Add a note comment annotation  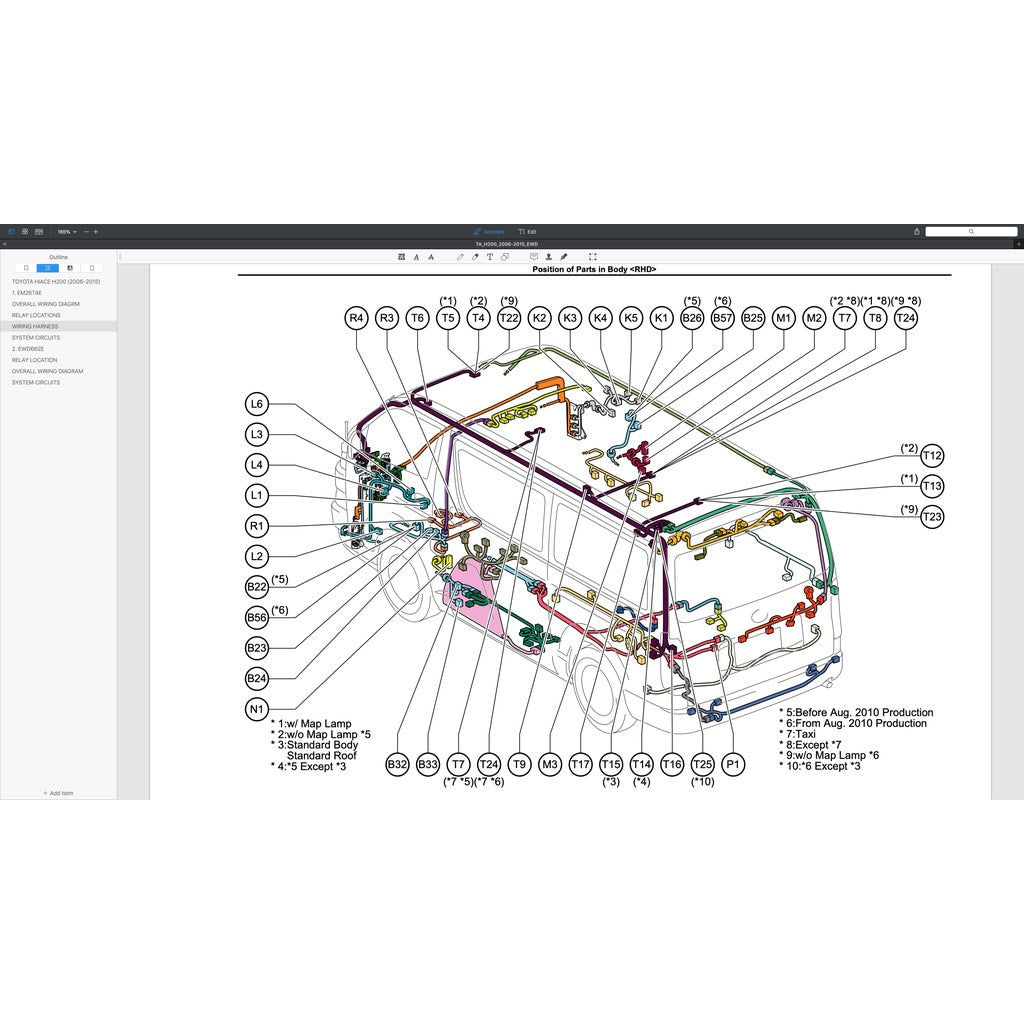click(x=533, y=257)
